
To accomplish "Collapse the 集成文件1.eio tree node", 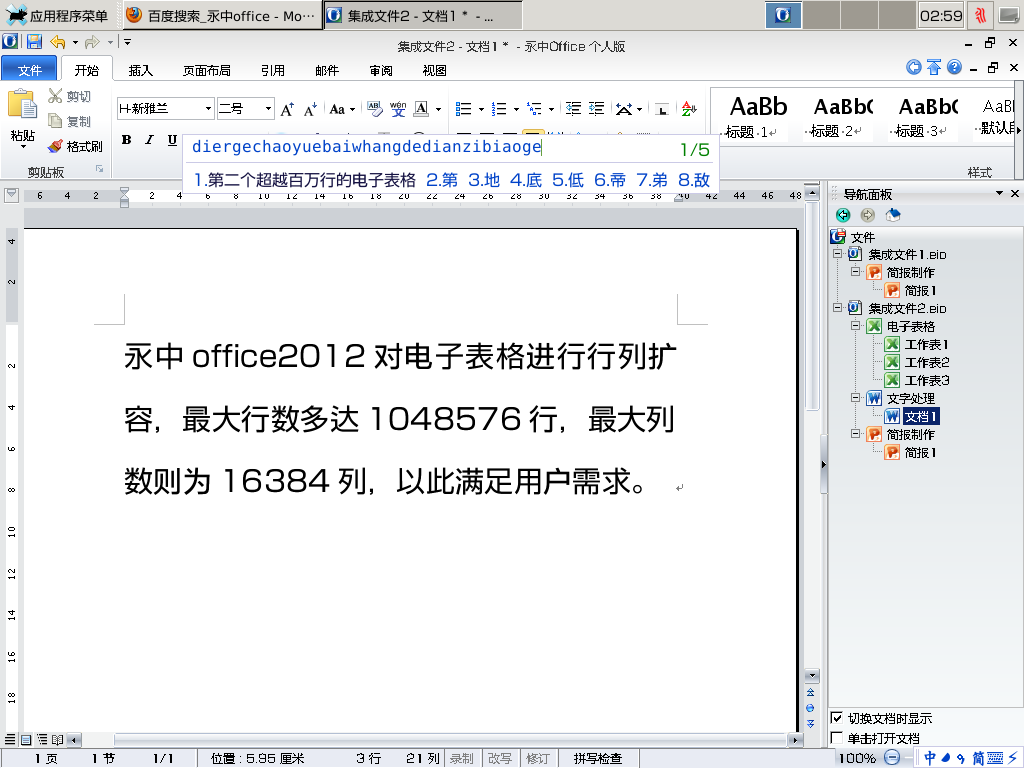I will (x=838, y=253).
